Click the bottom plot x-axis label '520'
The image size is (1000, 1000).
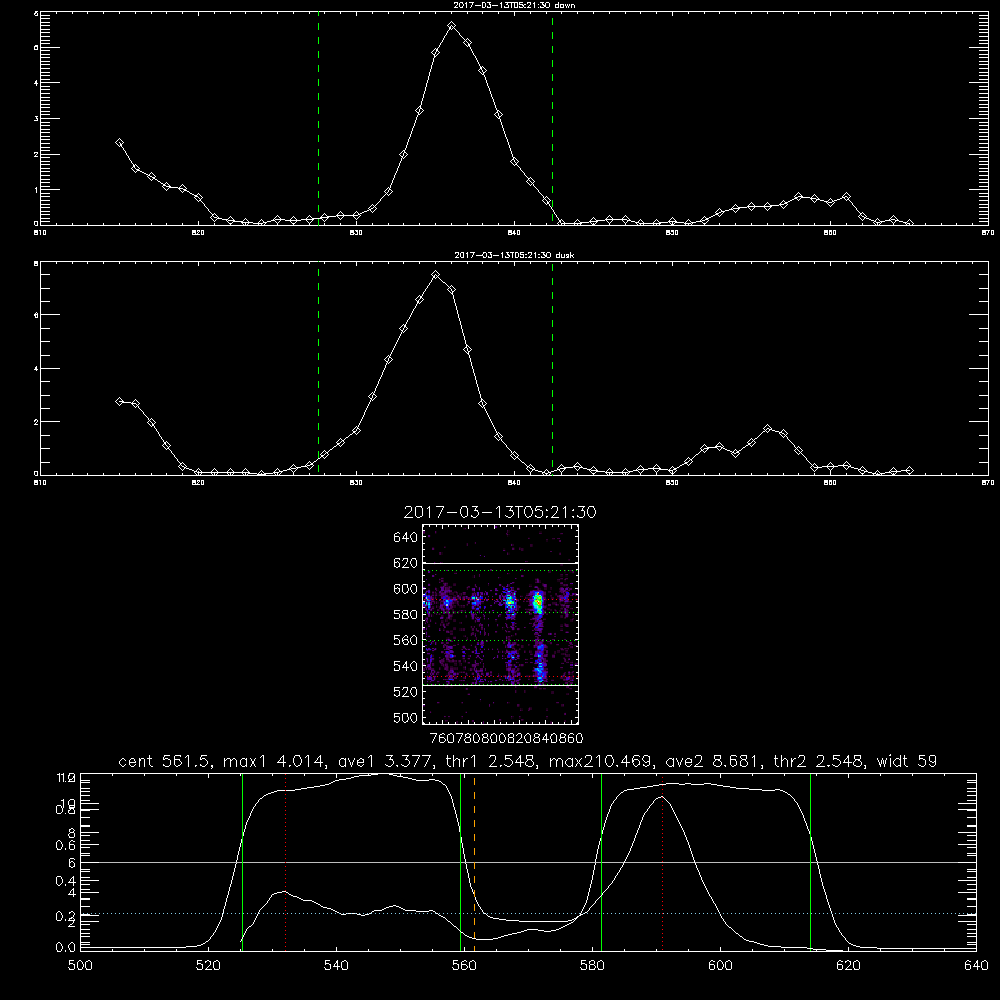208,965
